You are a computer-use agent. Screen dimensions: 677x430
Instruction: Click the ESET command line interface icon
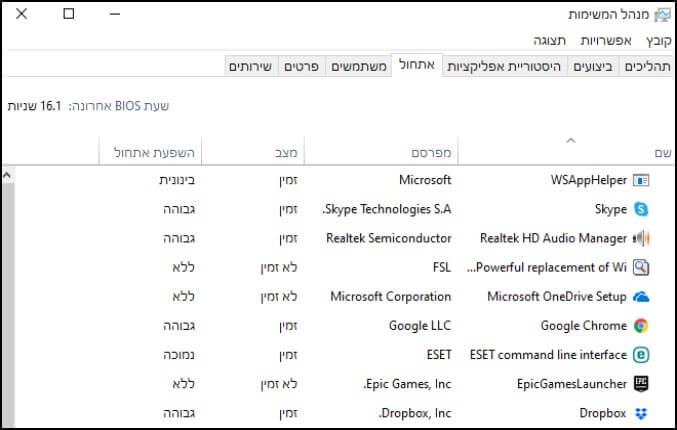click(x=641, y=355)
